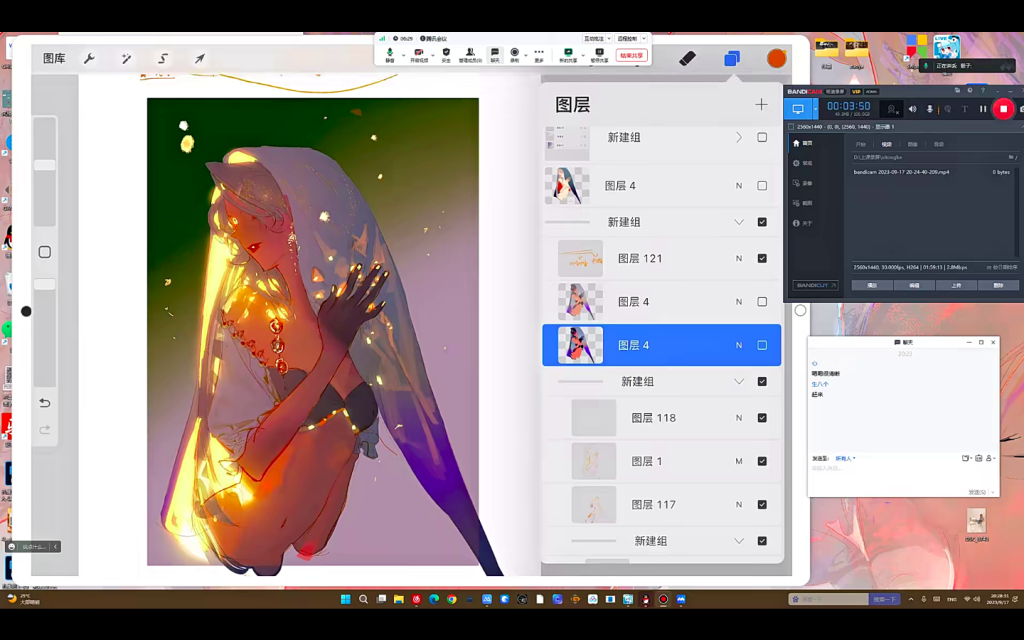Pause the Bandicam recording
Viewport: 1024px width, 640px height.
pyautogui.click(x=983, y=109)
